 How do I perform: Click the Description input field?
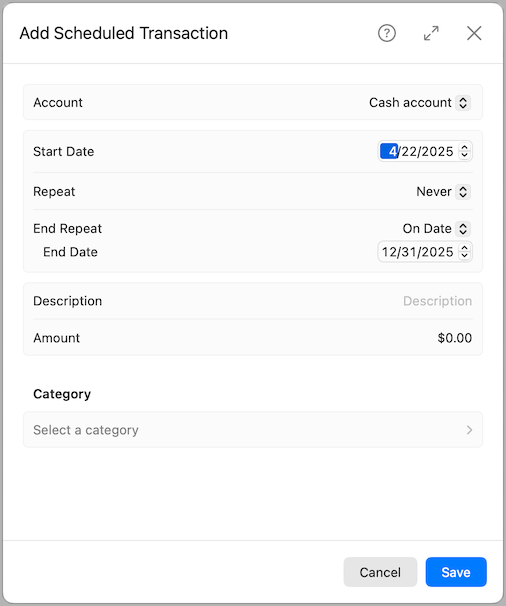[437, 301]
